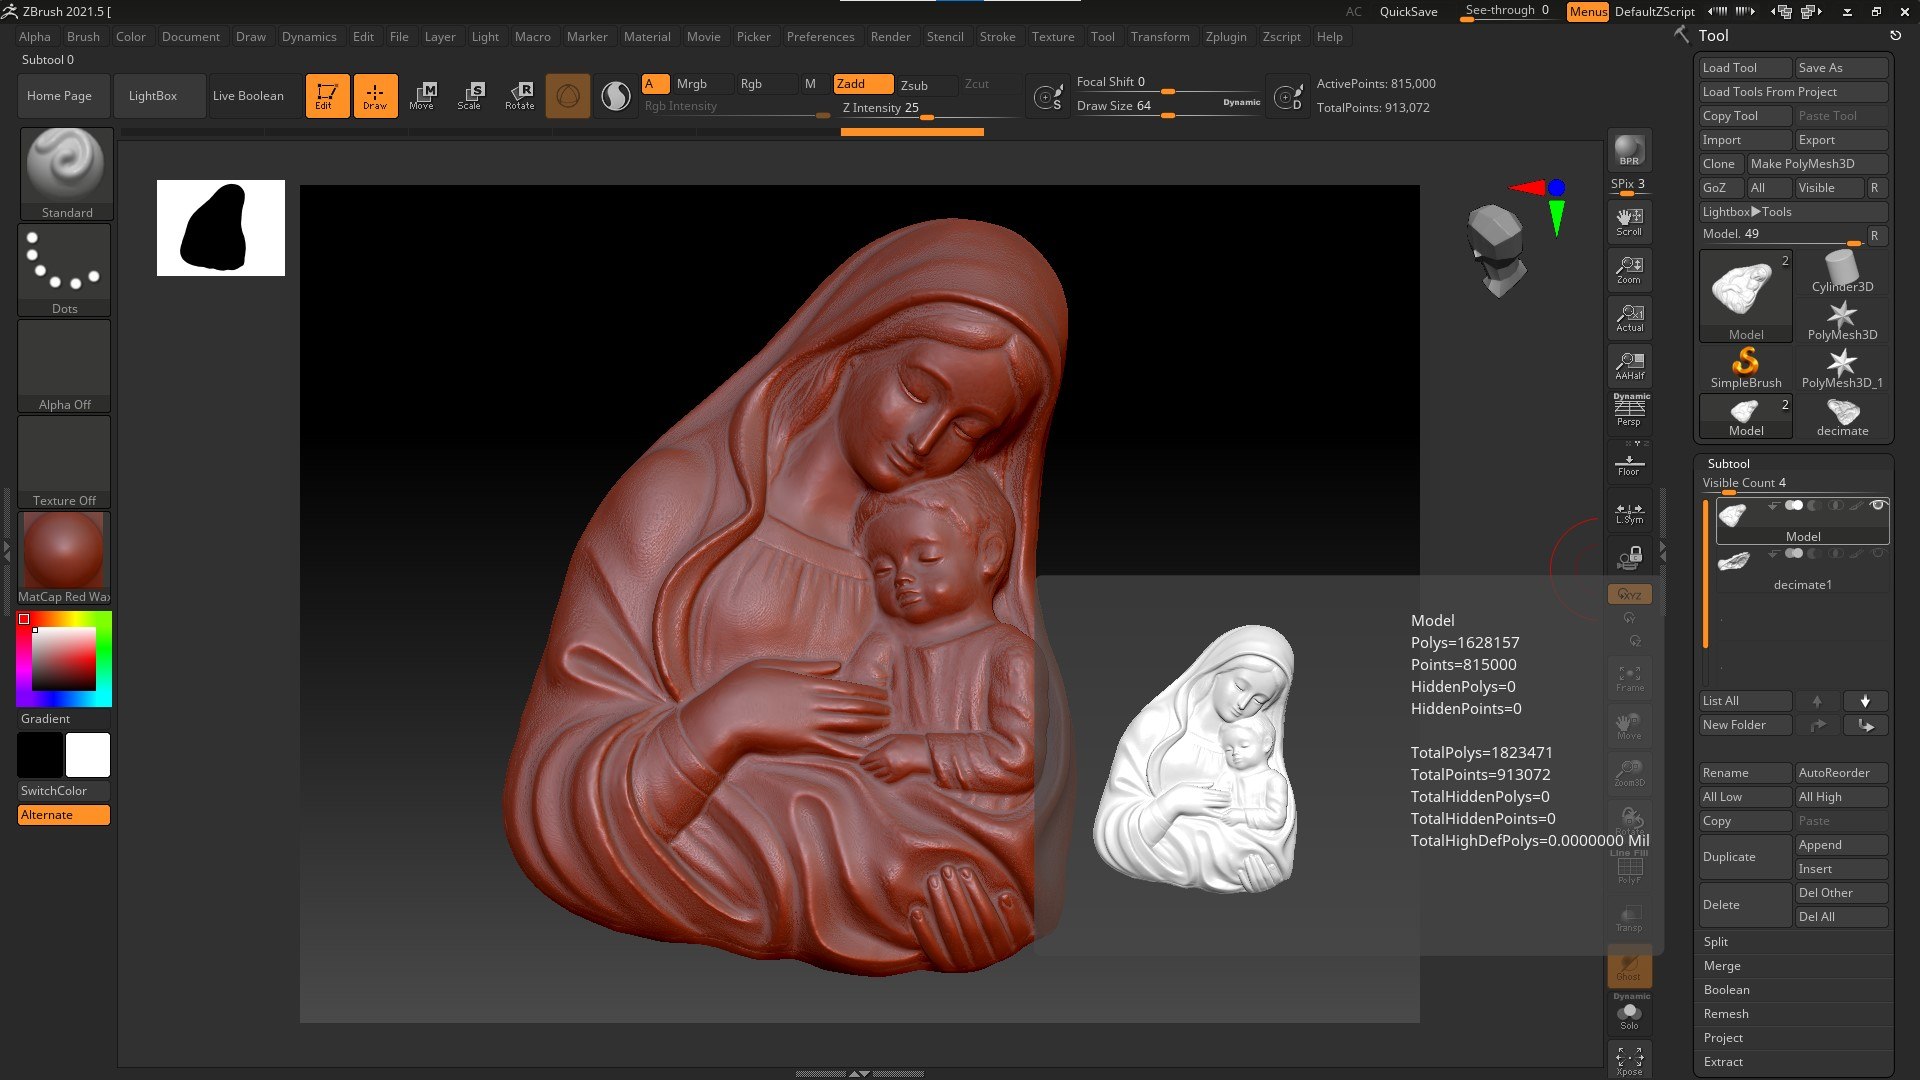Click the Actual size icon
The image size is (1920, 1080).
(x=1629, y=318)
